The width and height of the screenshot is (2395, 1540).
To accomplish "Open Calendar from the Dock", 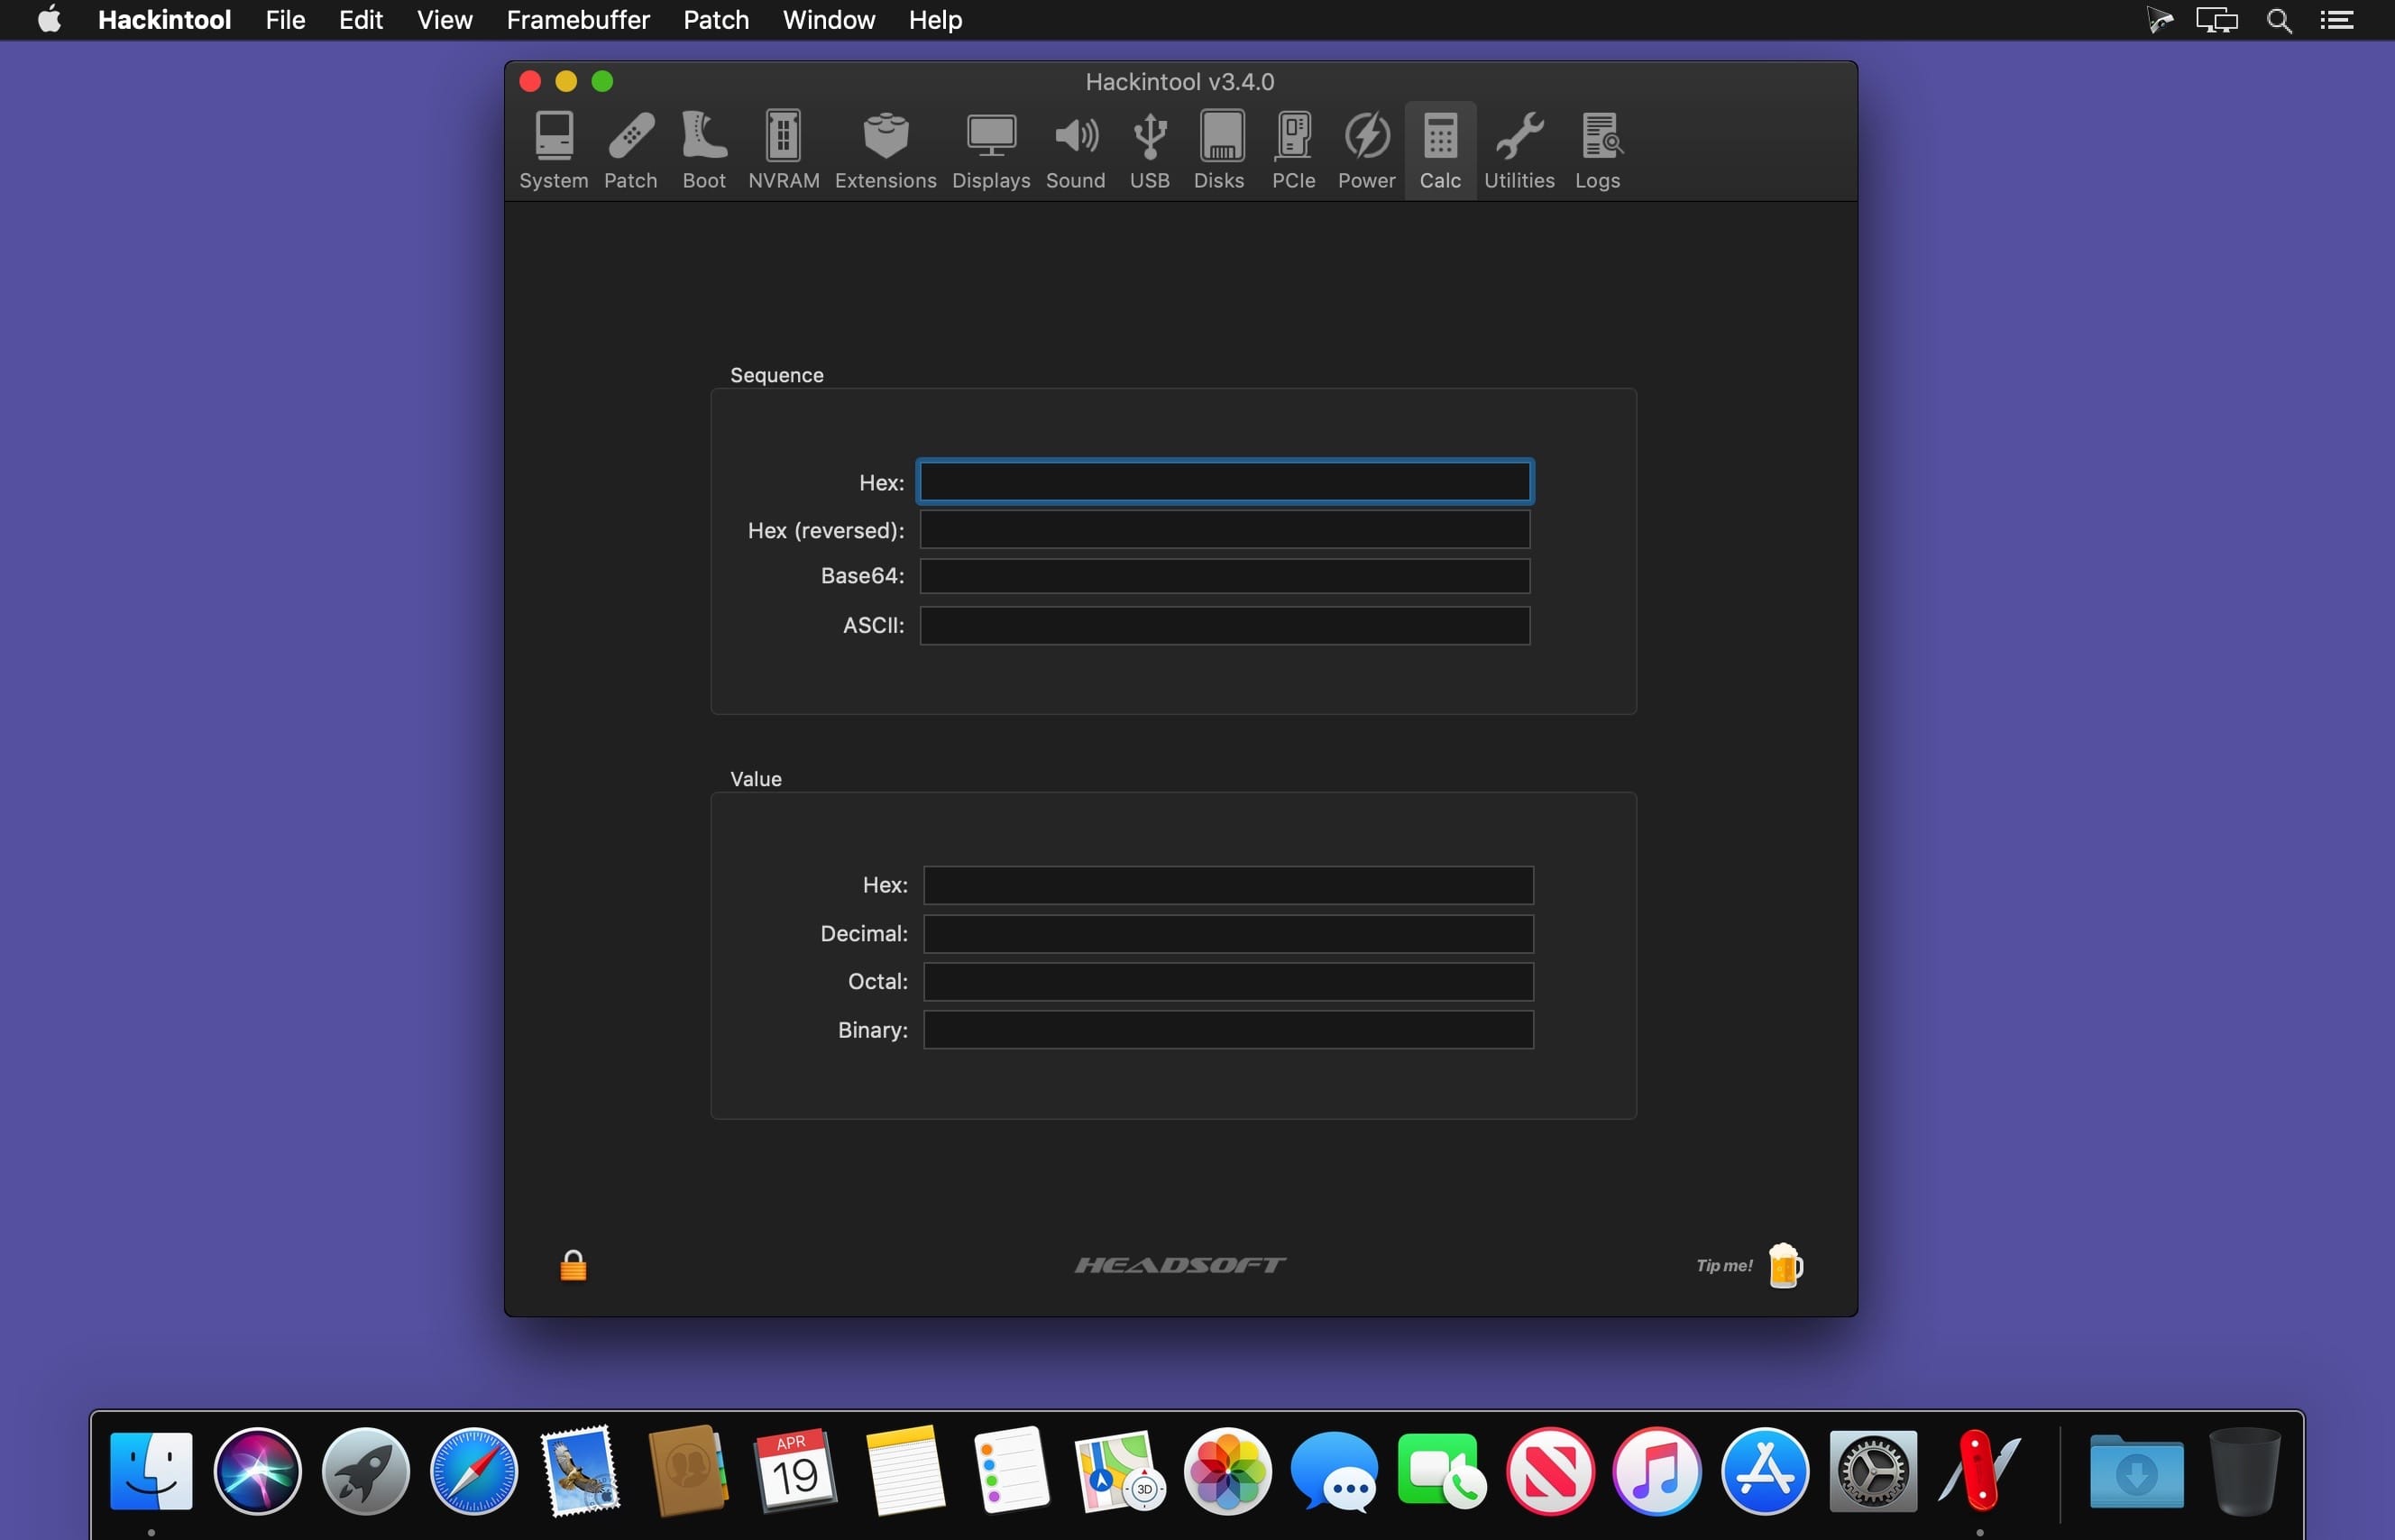I will (x=795, y=1471).
